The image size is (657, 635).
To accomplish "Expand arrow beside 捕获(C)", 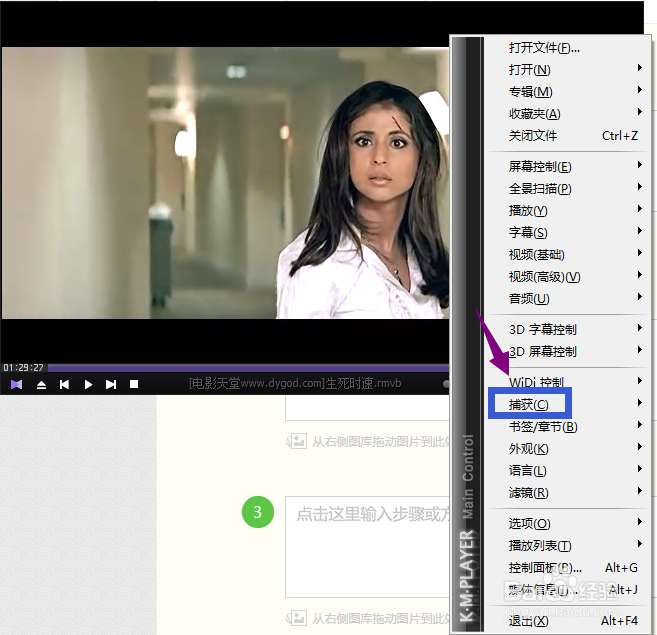I will (x=639, y=403).
